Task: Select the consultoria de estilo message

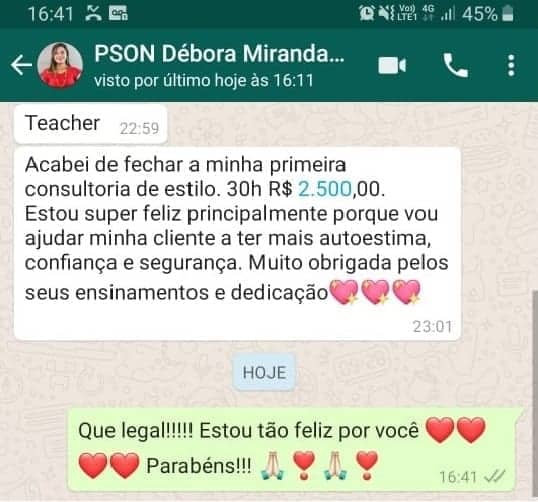Action: pos(237,244)
